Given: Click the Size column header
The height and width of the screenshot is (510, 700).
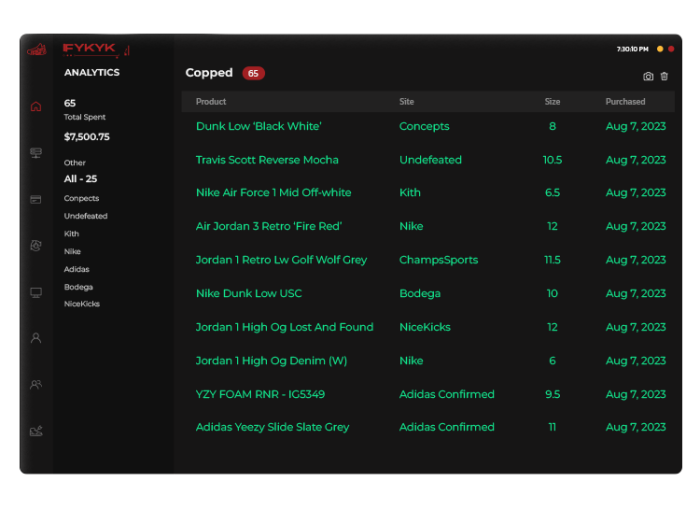Looking at the screenshot, I should coord(552,102).
